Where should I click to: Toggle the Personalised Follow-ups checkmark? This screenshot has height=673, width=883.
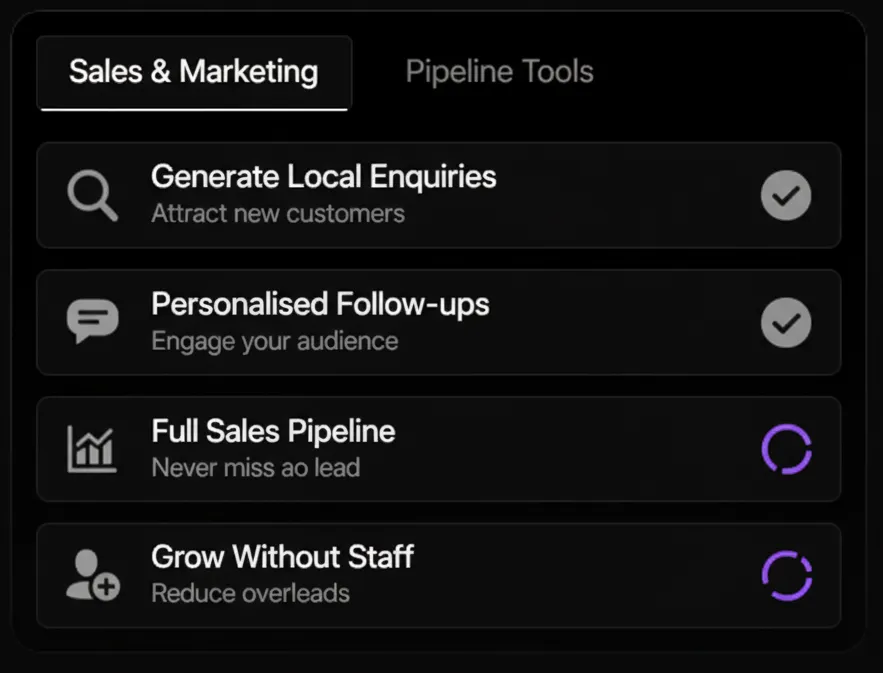click(x=786, y=322)
